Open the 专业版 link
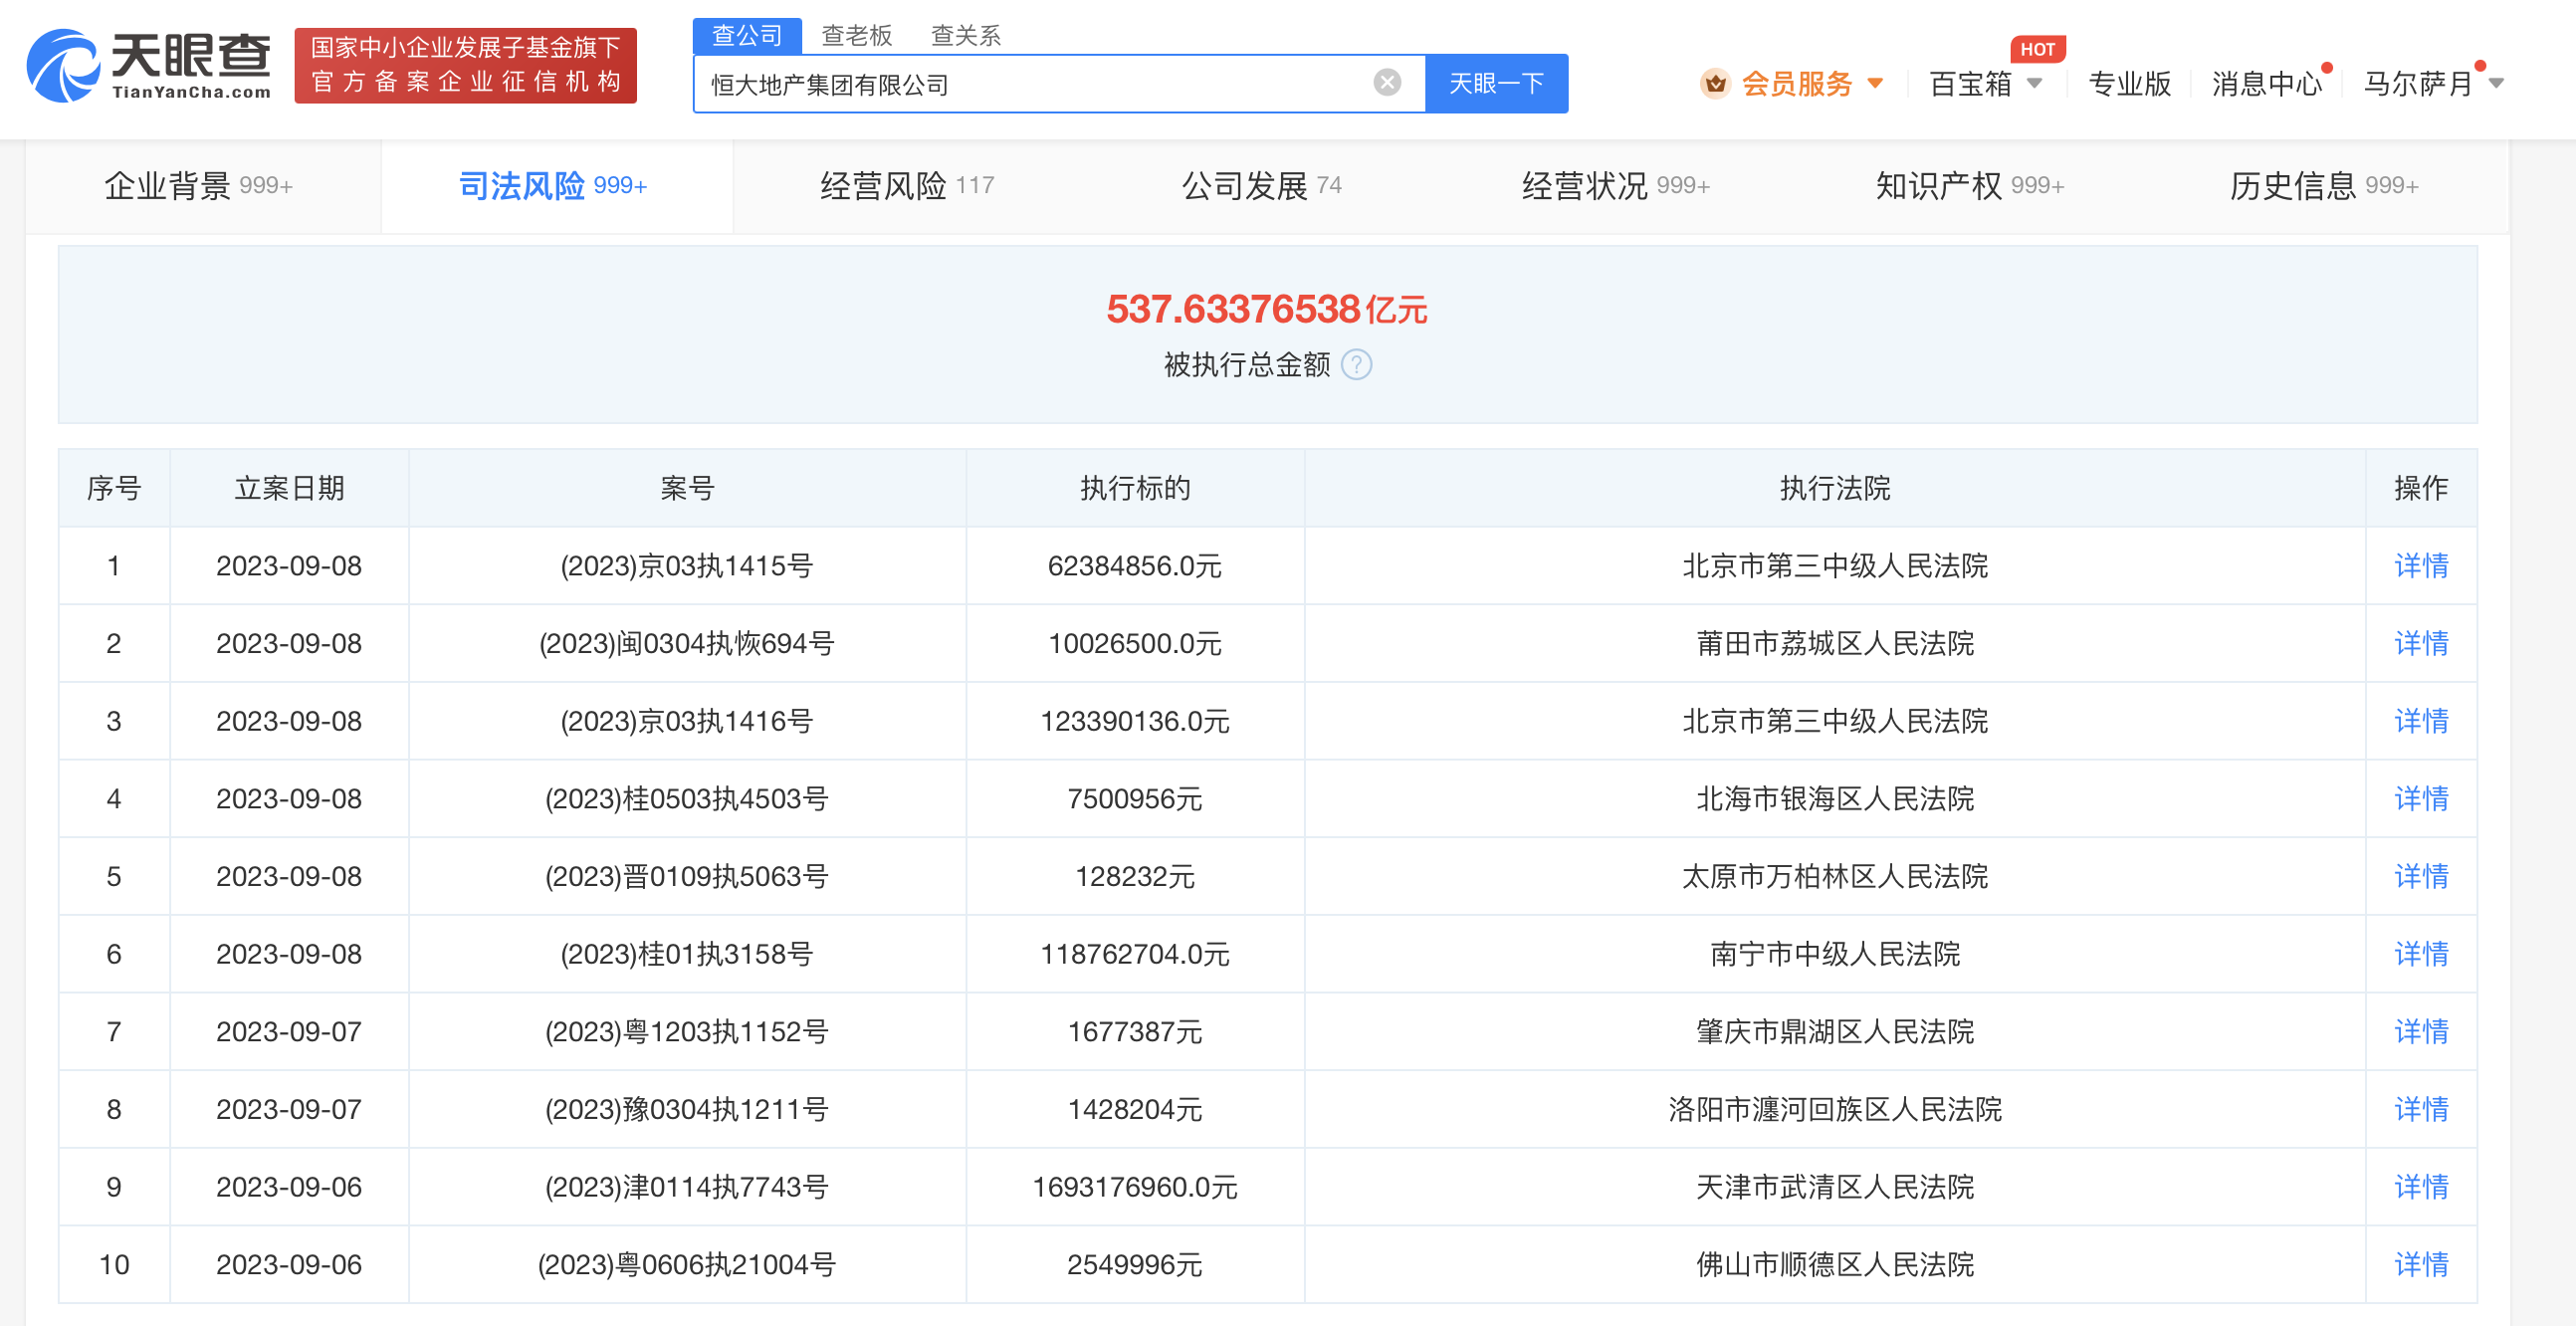 pyautogui.click(x=2129, y=83)
